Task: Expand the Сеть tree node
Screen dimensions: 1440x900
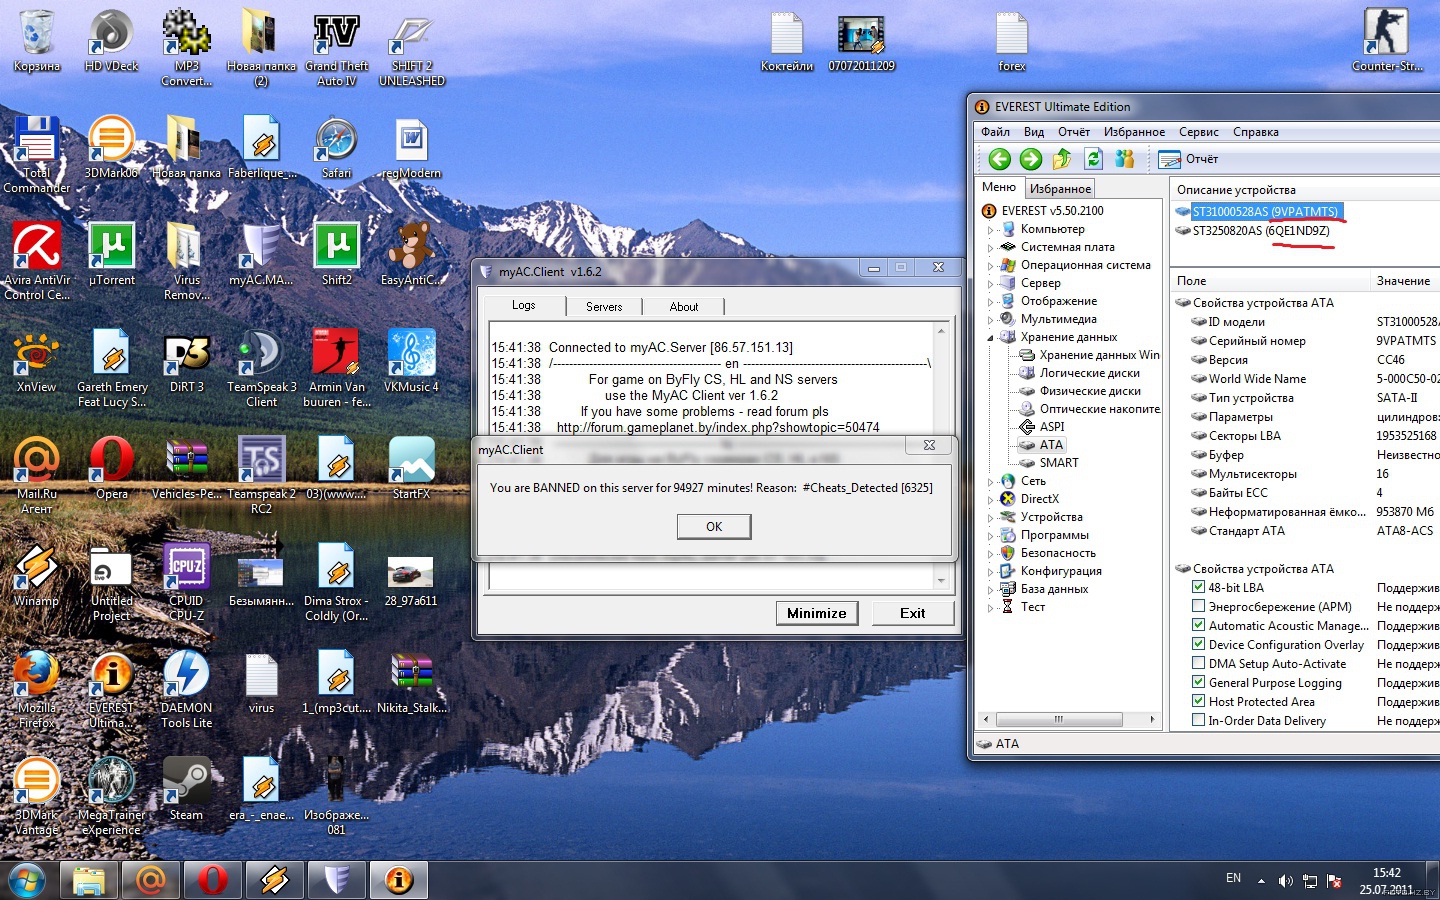Action: [991, 482]
